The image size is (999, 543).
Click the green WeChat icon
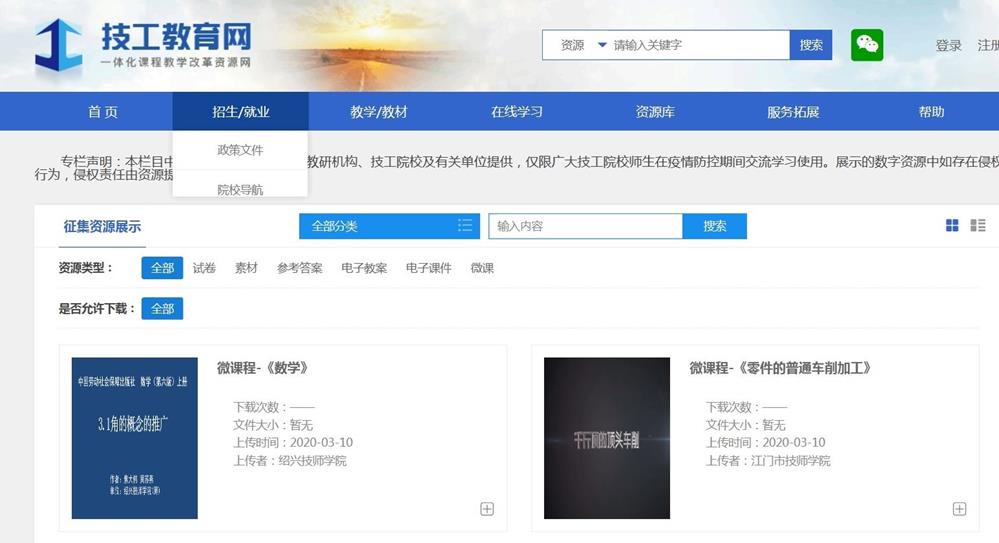tap(867, 45)
